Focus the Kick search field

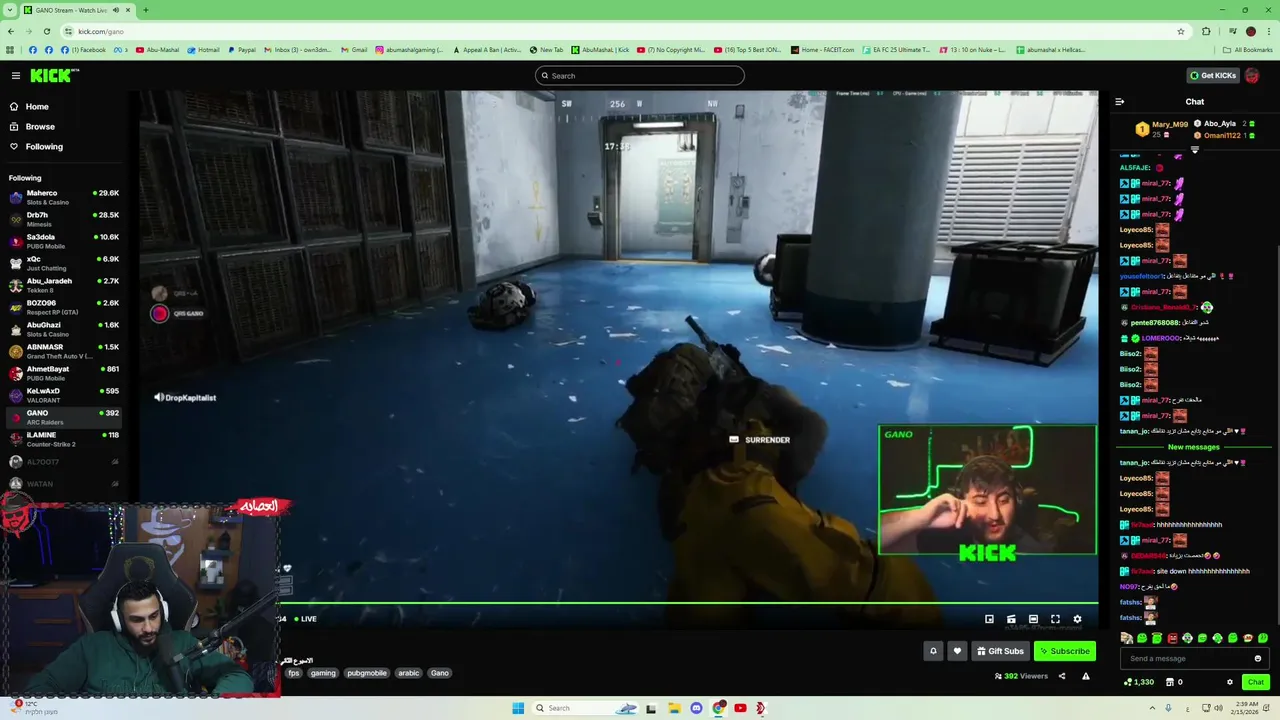coord(640,76)
